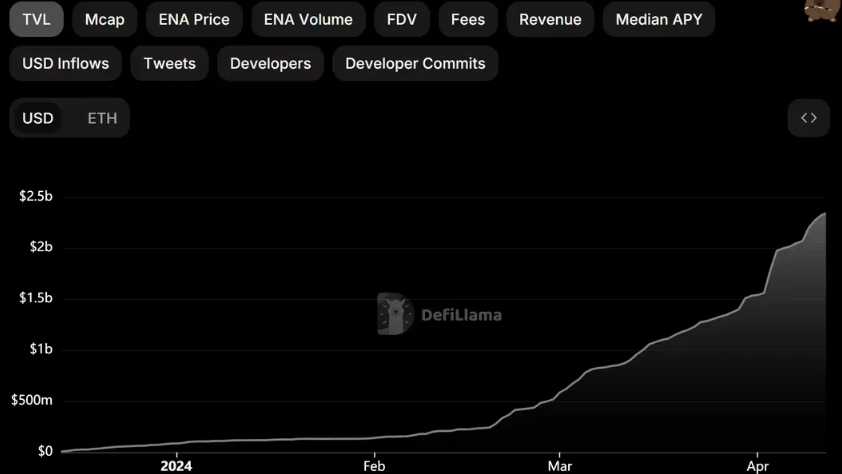Select USD denomination
The image size is (842, 474).
coord(38,118)
